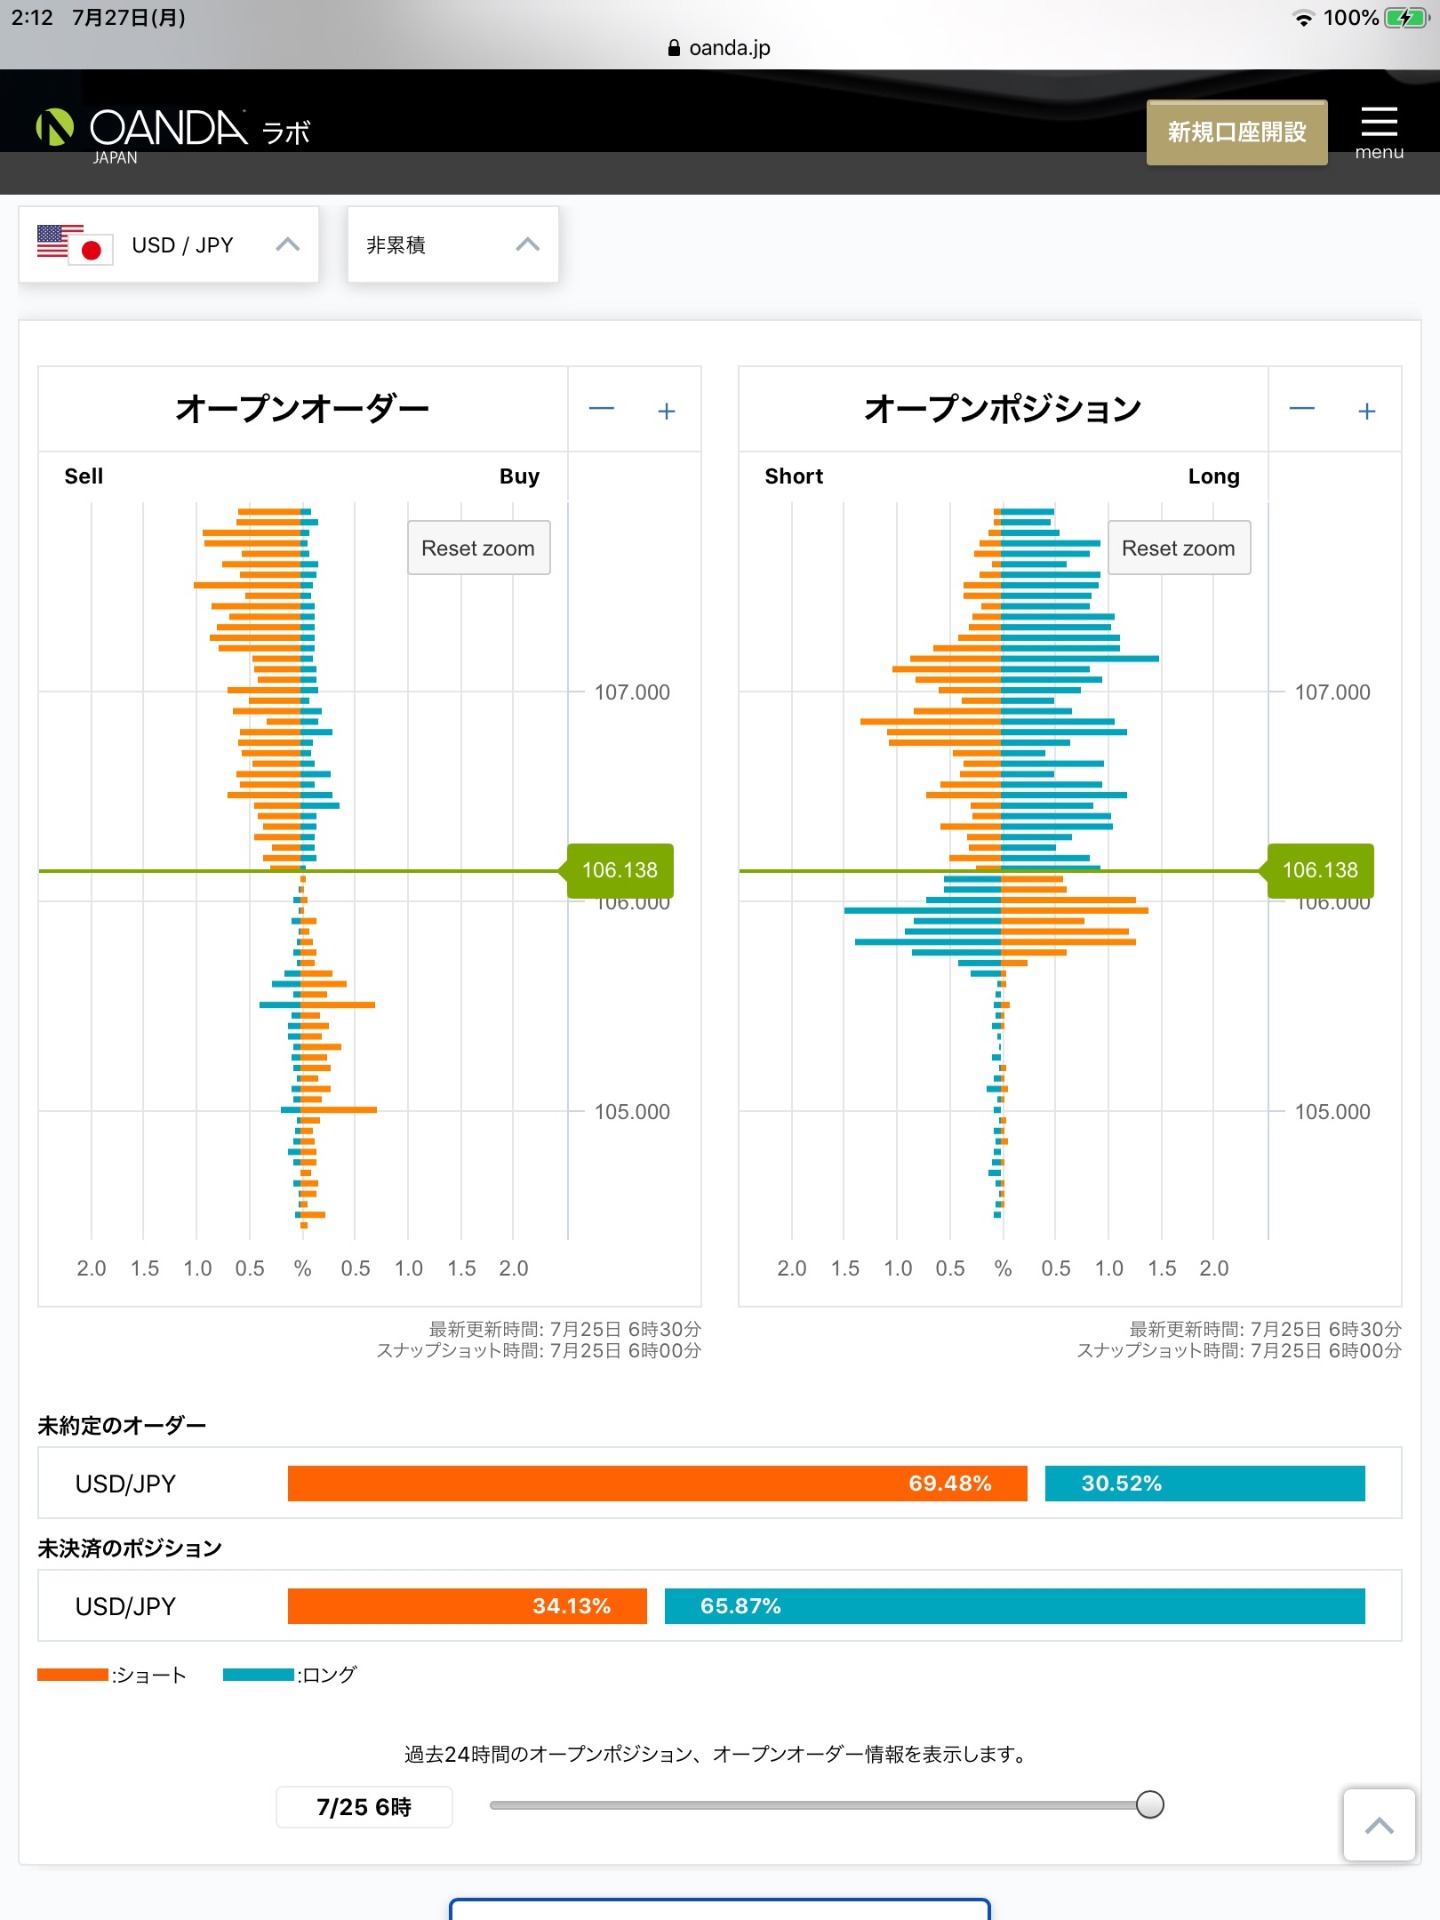Zoom out the open position chart
Screen dimensions: 1440x1920
click(1301, 410)
